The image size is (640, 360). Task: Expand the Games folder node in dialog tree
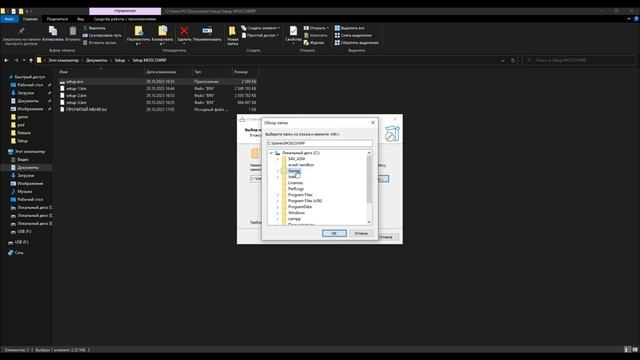278,171
